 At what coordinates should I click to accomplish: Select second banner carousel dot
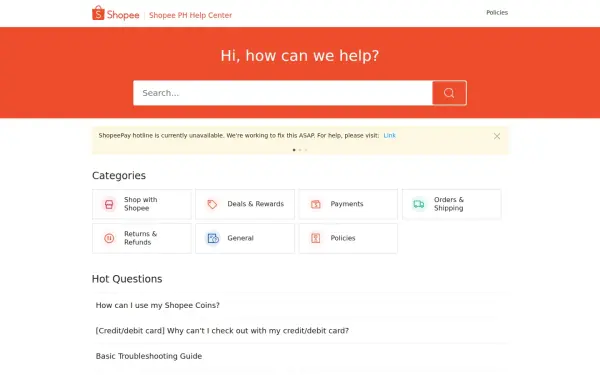[300, 150]
